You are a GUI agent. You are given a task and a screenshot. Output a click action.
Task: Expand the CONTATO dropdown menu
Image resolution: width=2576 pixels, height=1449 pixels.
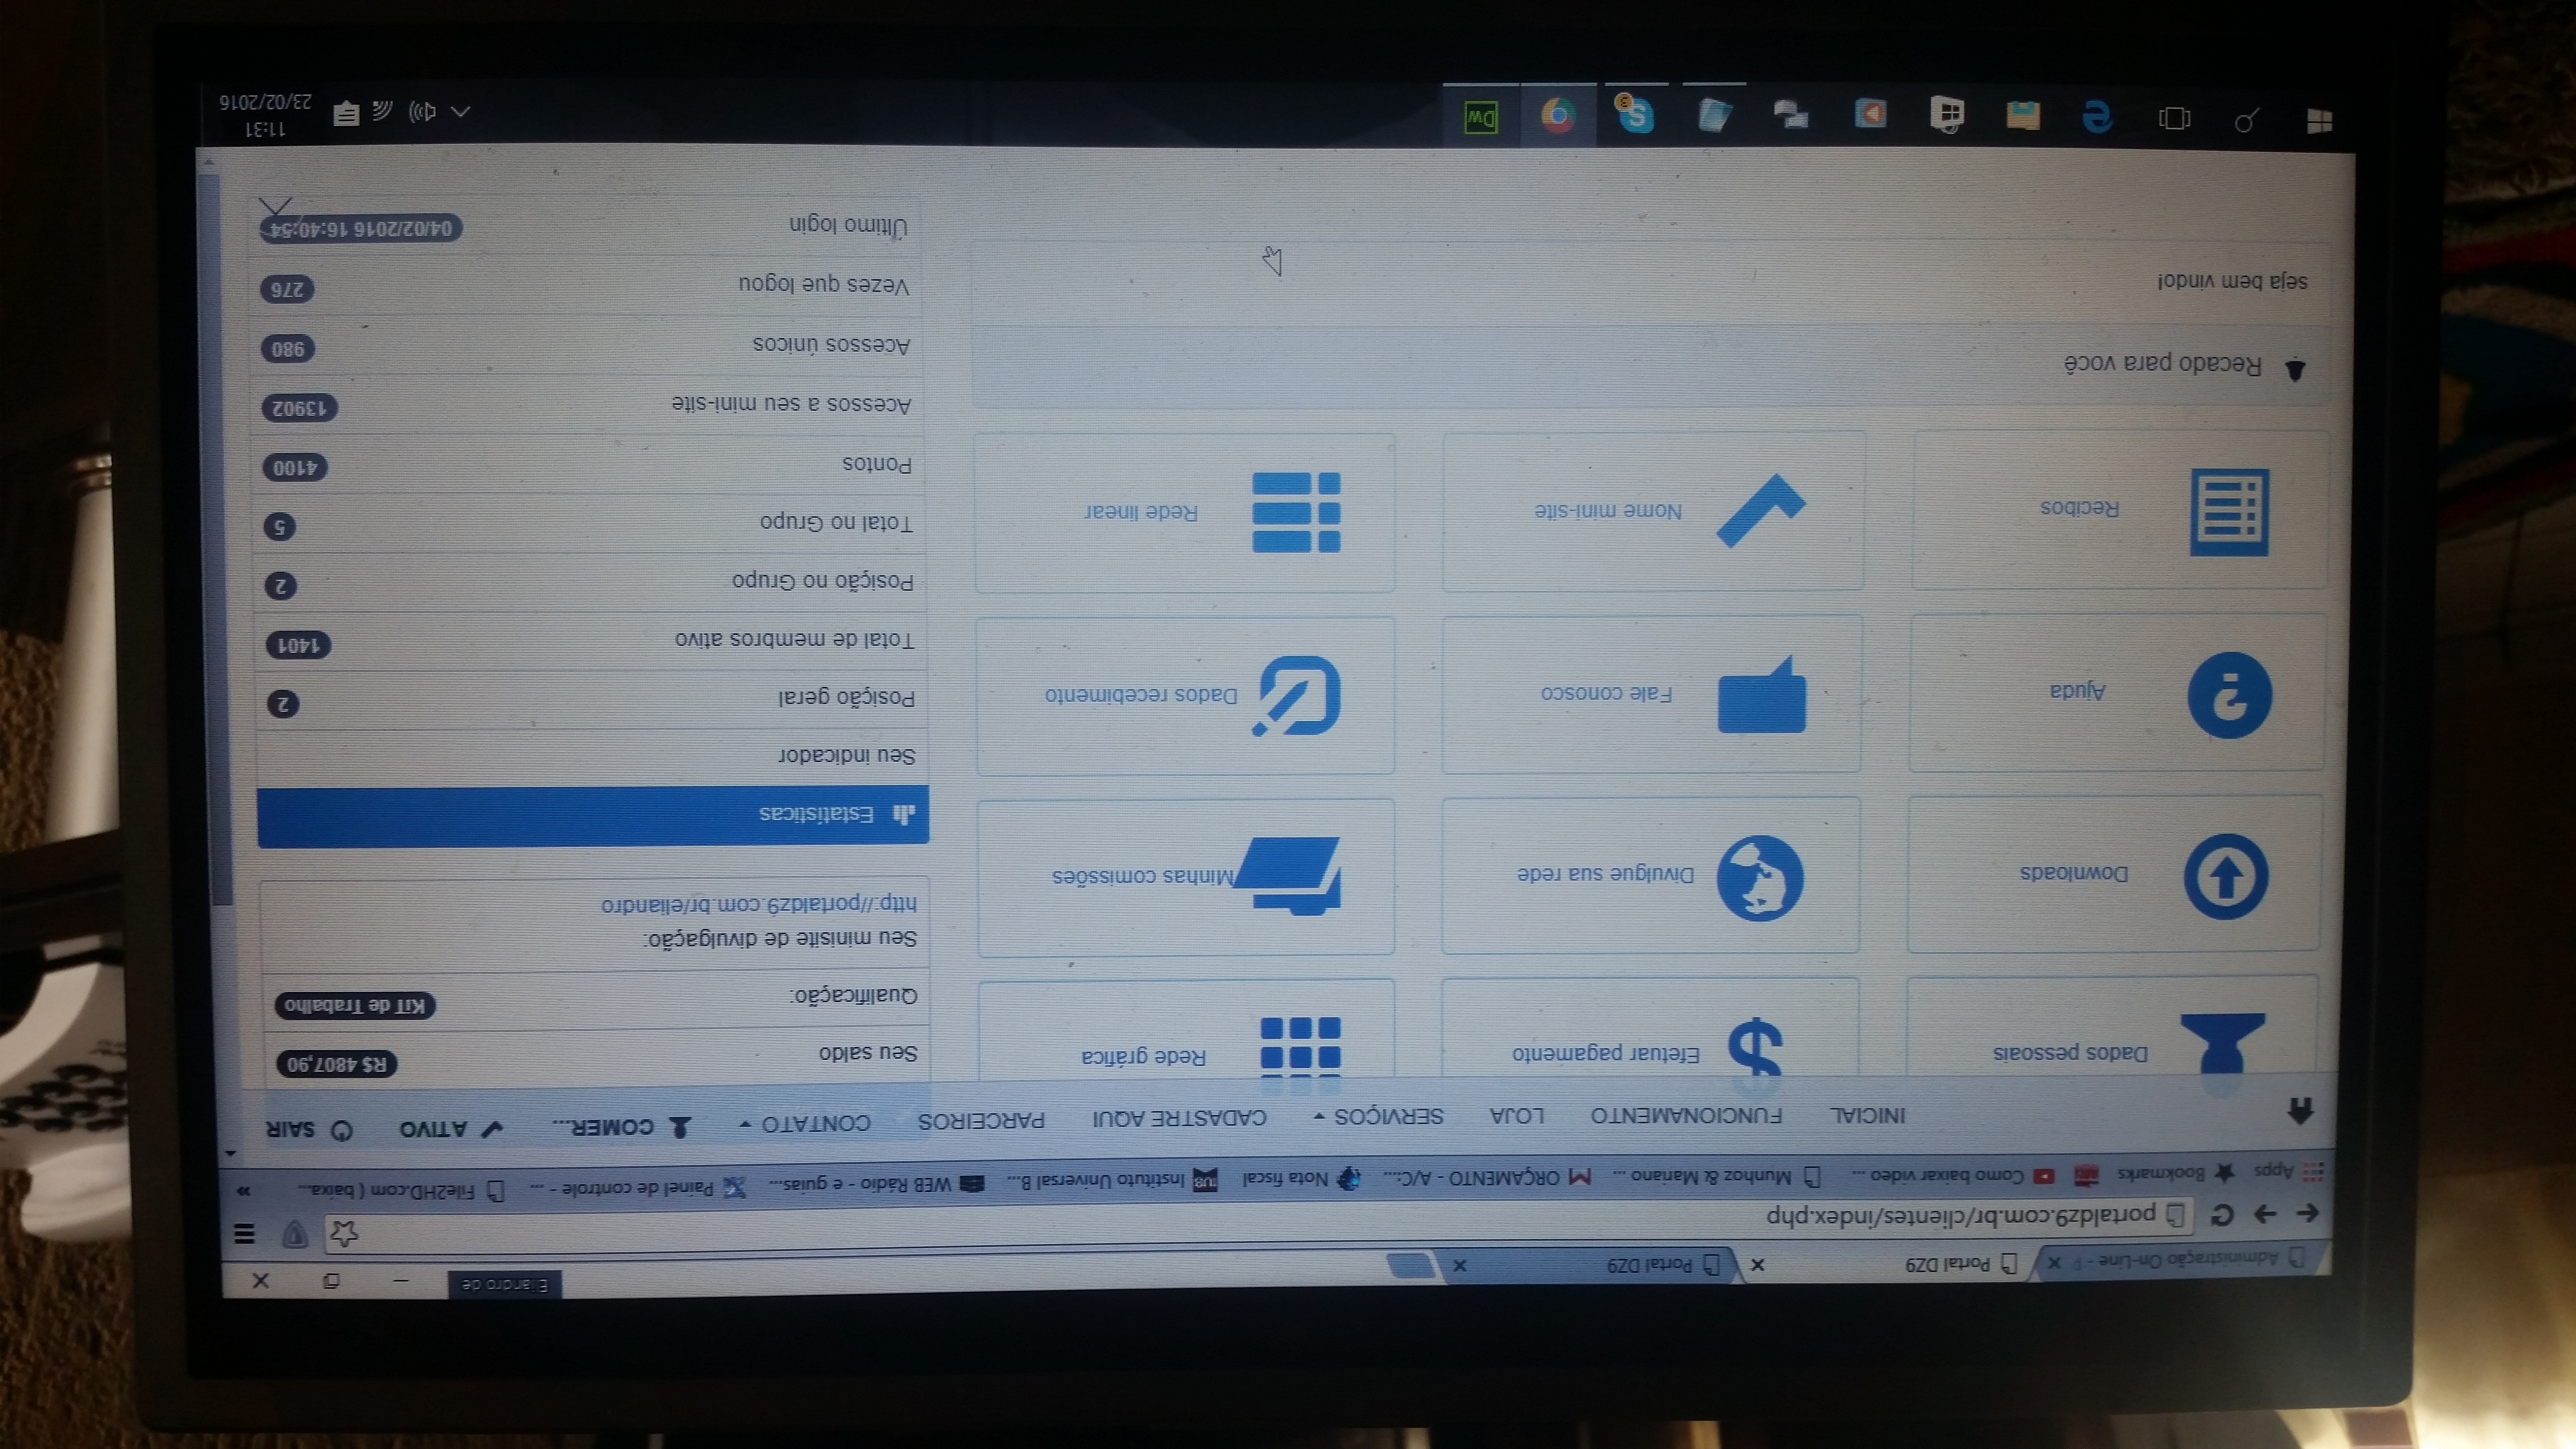click(x=805, y=1123)
